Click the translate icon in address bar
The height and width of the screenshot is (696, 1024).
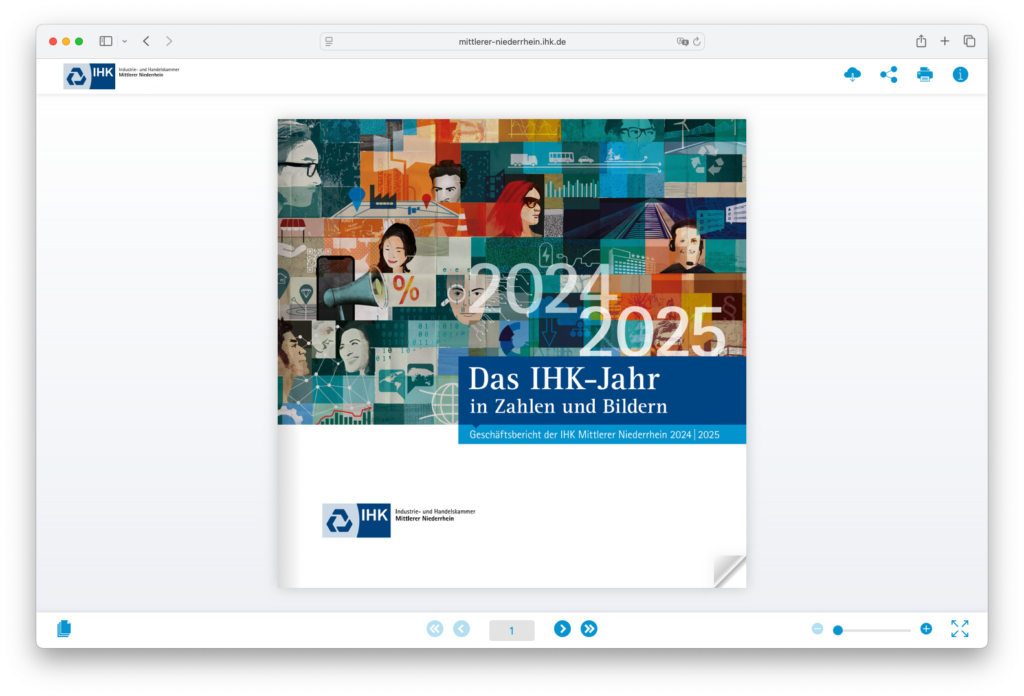[x=682, y=41]
